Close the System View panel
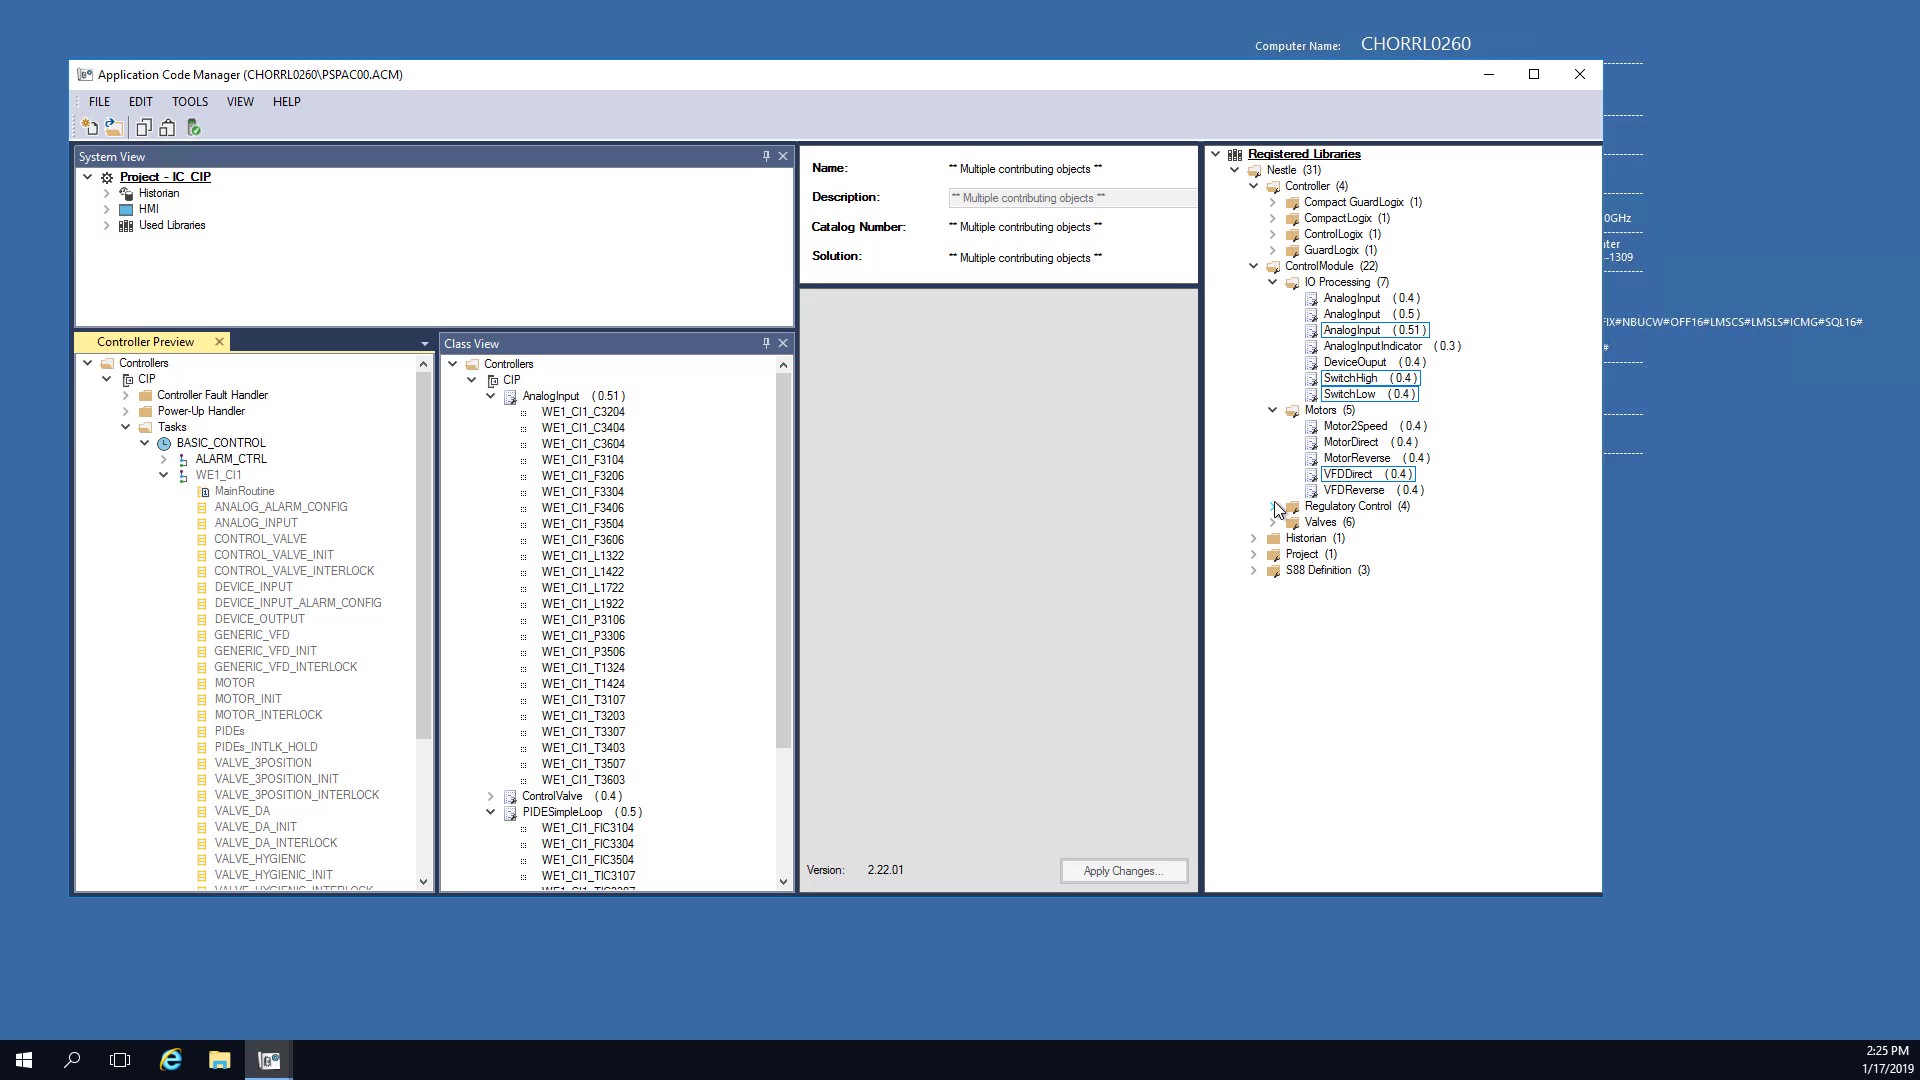This screenshot has width=1920, height=1080. [x=783, y=156]
